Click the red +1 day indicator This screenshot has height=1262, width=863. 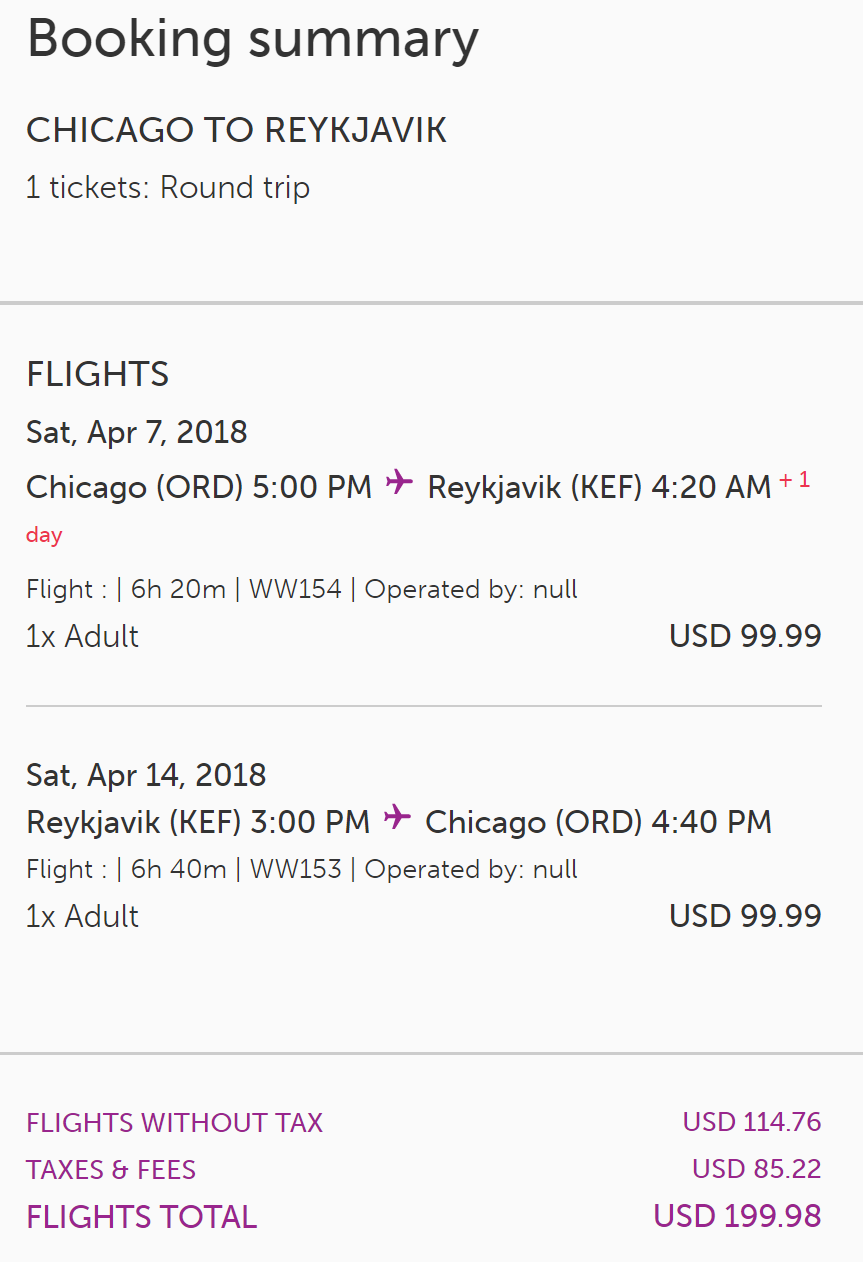794,482
